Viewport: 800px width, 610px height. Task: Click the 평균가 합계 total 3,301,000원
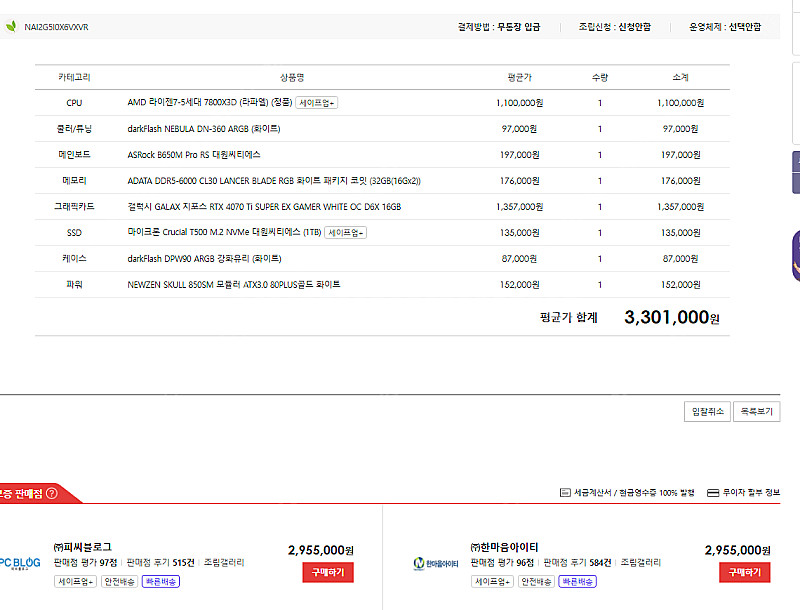coord(671,317)
